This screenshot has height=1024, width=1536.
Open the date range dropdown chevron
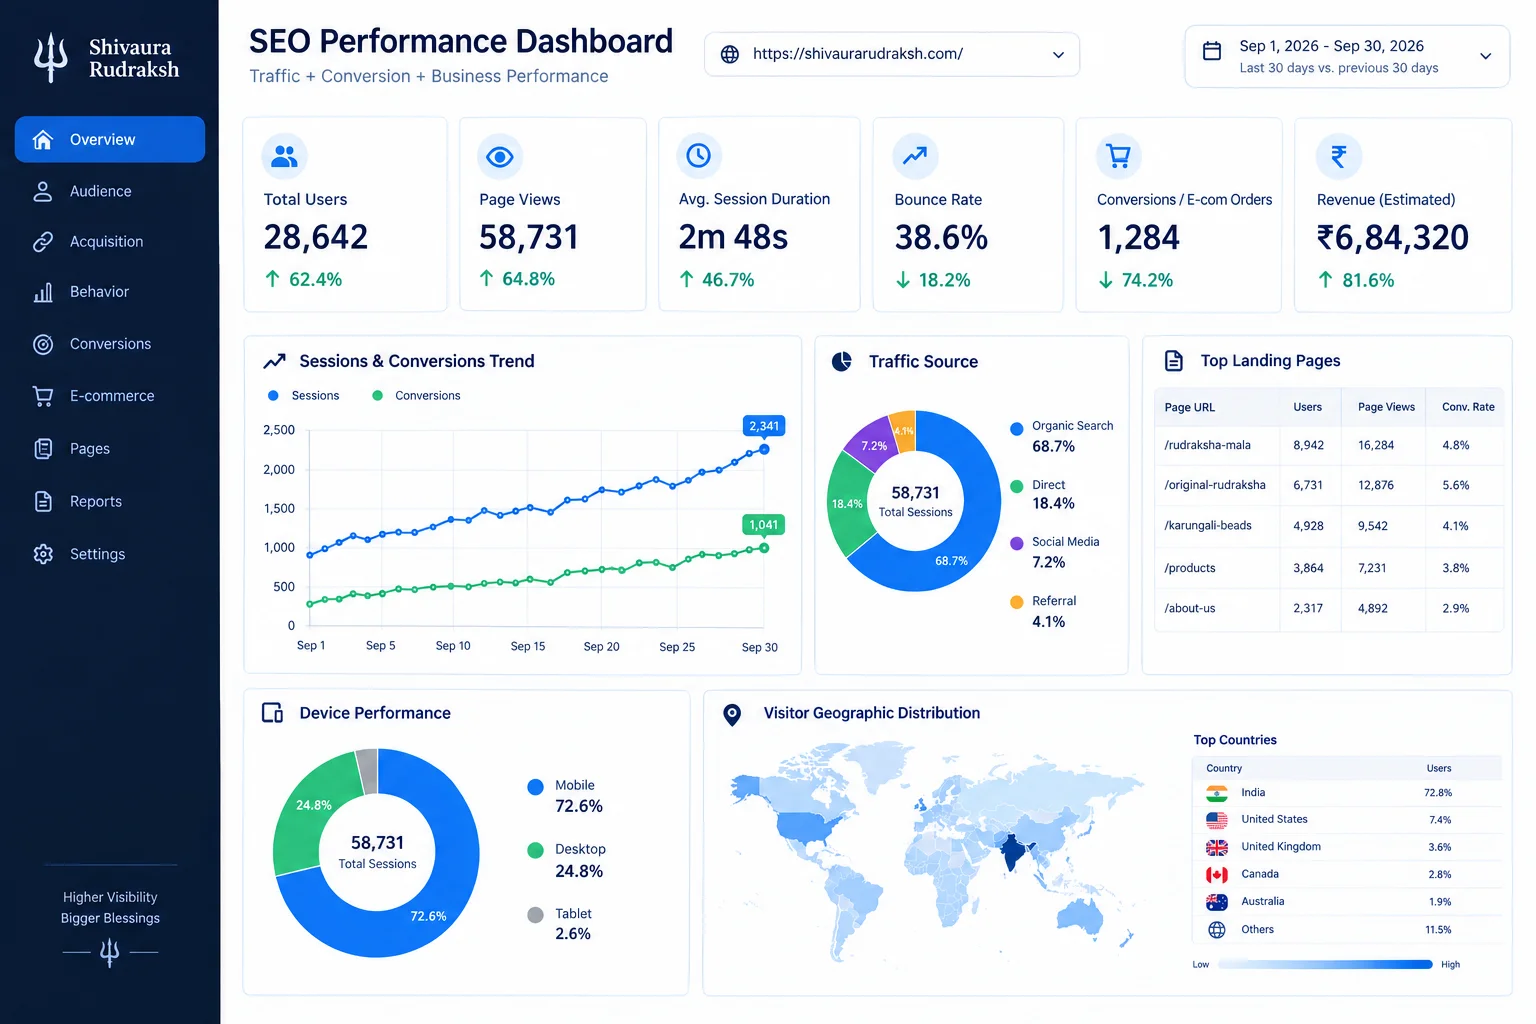pyautogui.click(x=1486, y=56)
